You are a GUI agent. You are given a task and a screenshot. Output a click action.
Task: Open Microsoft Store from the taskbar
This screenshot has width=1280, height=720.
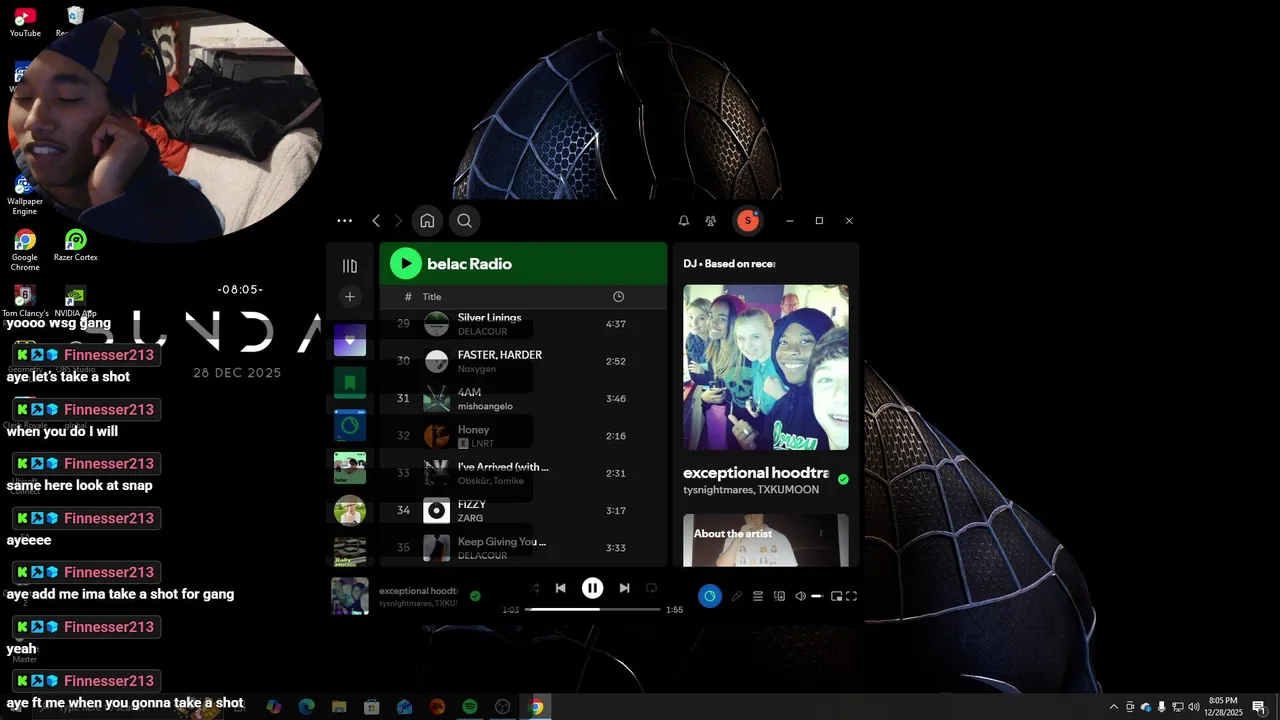click(x=372, y=707)
